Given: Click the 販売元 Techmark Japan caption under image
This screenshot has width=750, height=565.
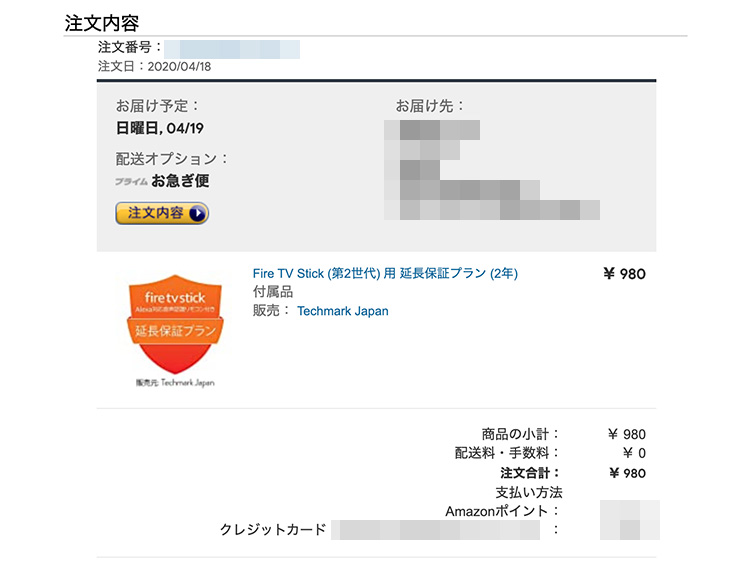Looking at the screenshot, I should click(x=175, y=383).
